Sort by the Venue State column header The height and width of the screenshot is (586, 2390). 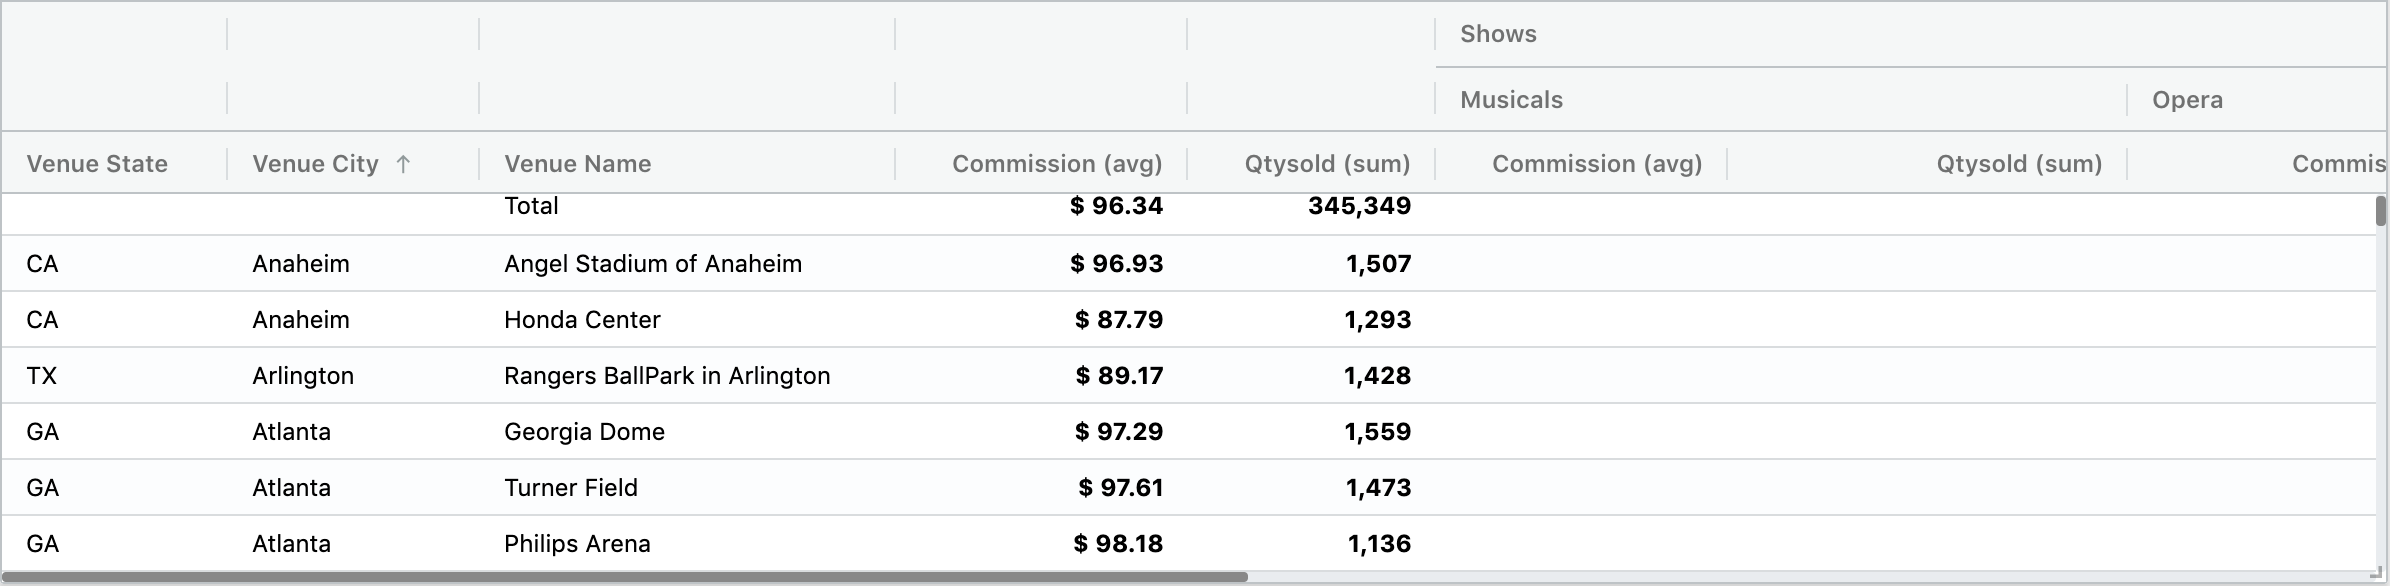pos(97,164)
